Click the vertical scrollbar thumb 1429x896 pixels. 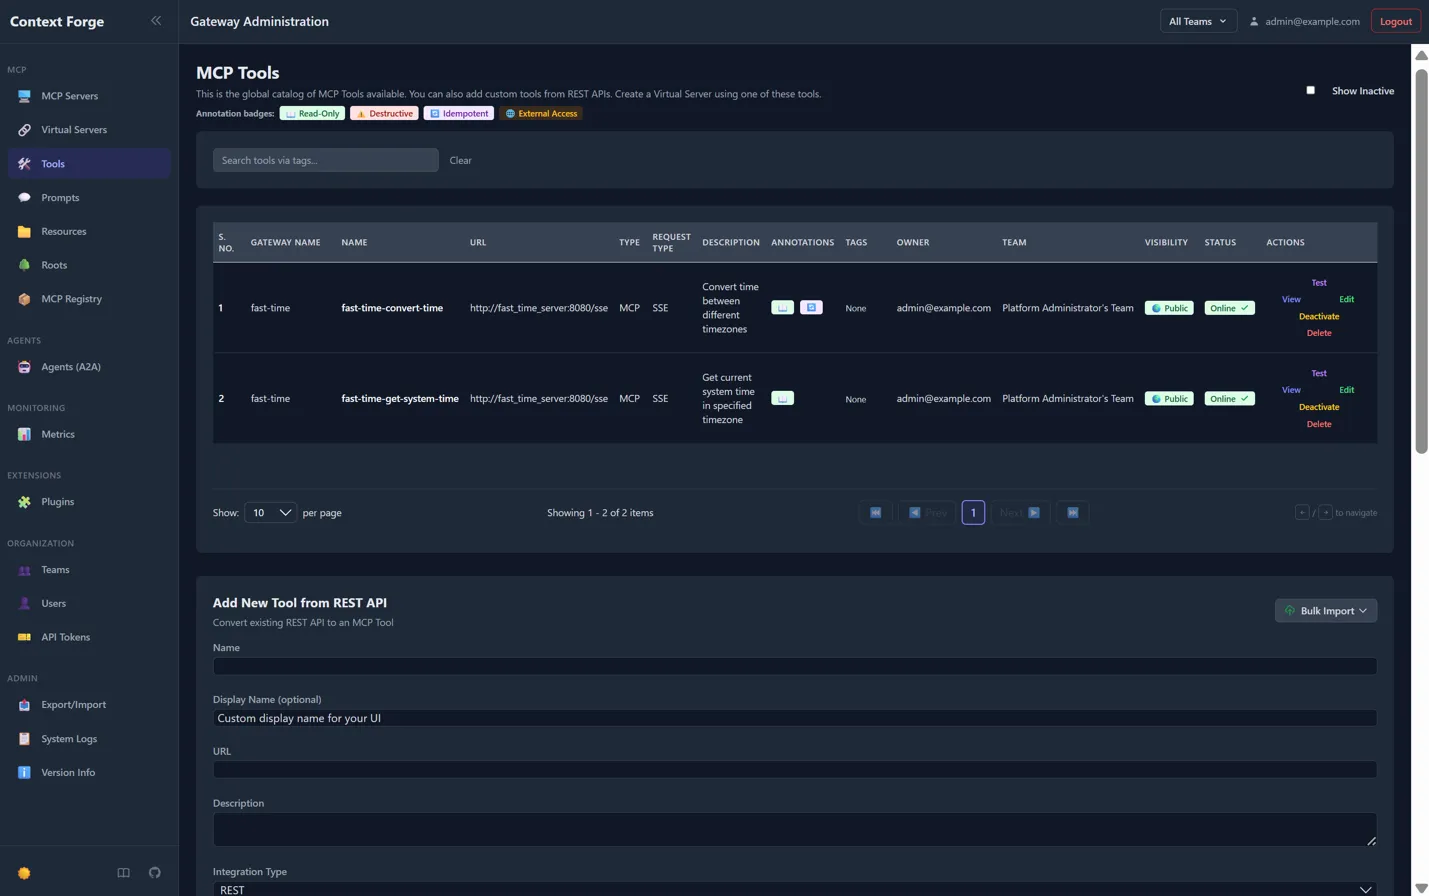(1421, 260)
